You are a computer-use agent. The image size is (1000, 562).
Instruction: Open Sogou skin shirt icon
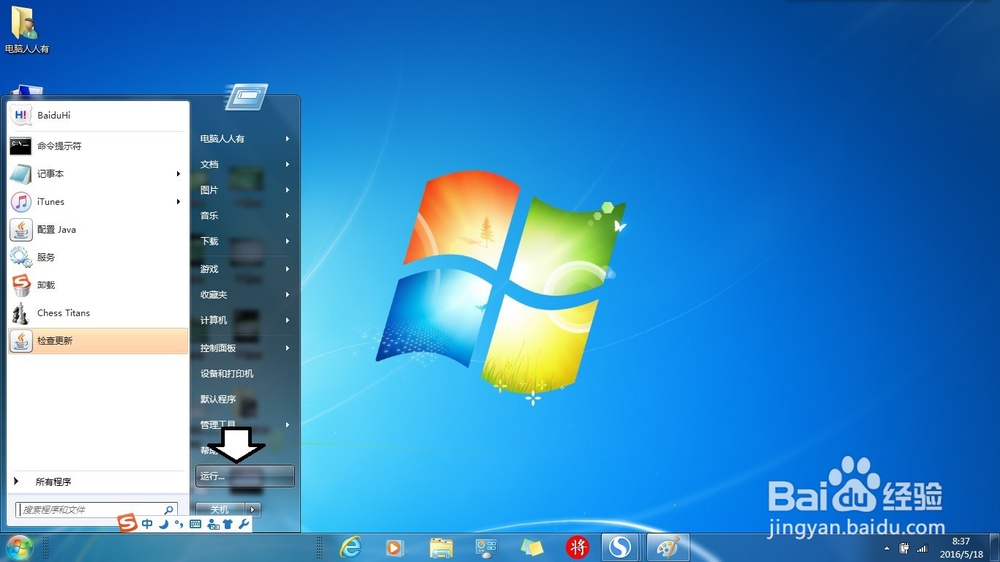coord(228,524)
